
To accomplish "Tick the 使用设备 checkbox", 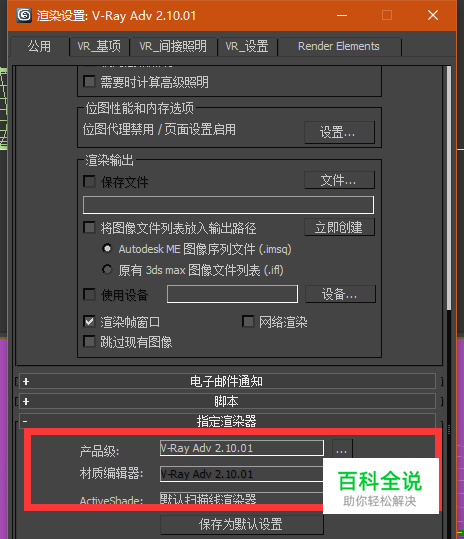I will (x=89, y=295).
